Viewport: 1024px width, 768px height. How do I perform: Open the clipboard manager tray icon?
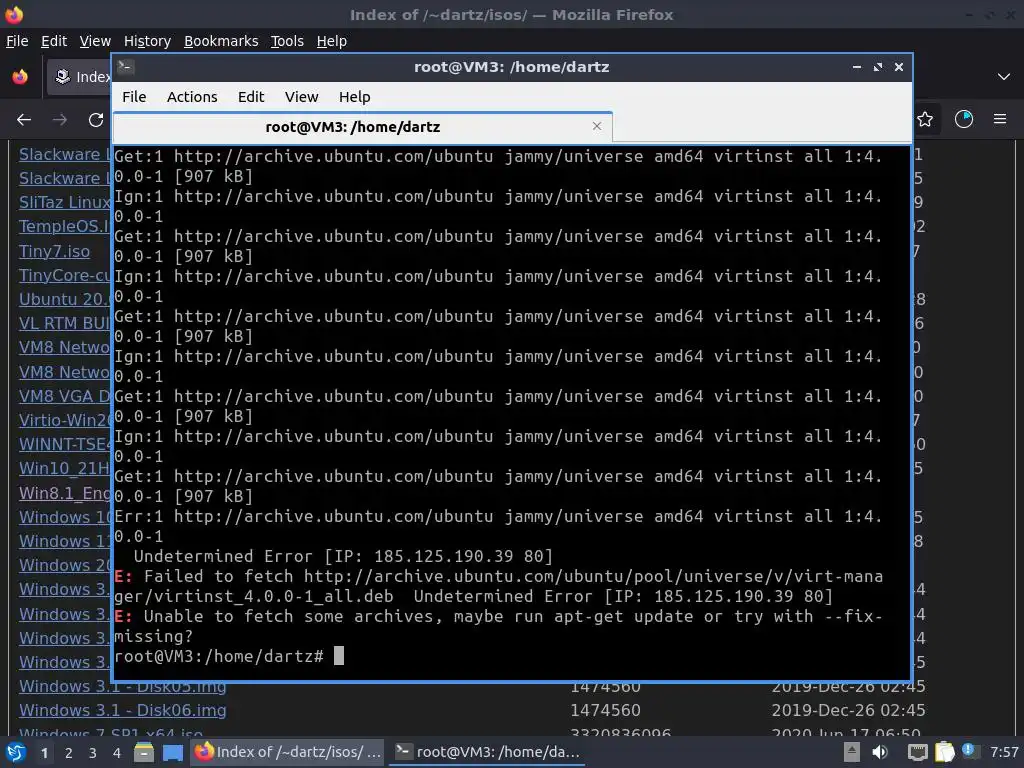944,752
